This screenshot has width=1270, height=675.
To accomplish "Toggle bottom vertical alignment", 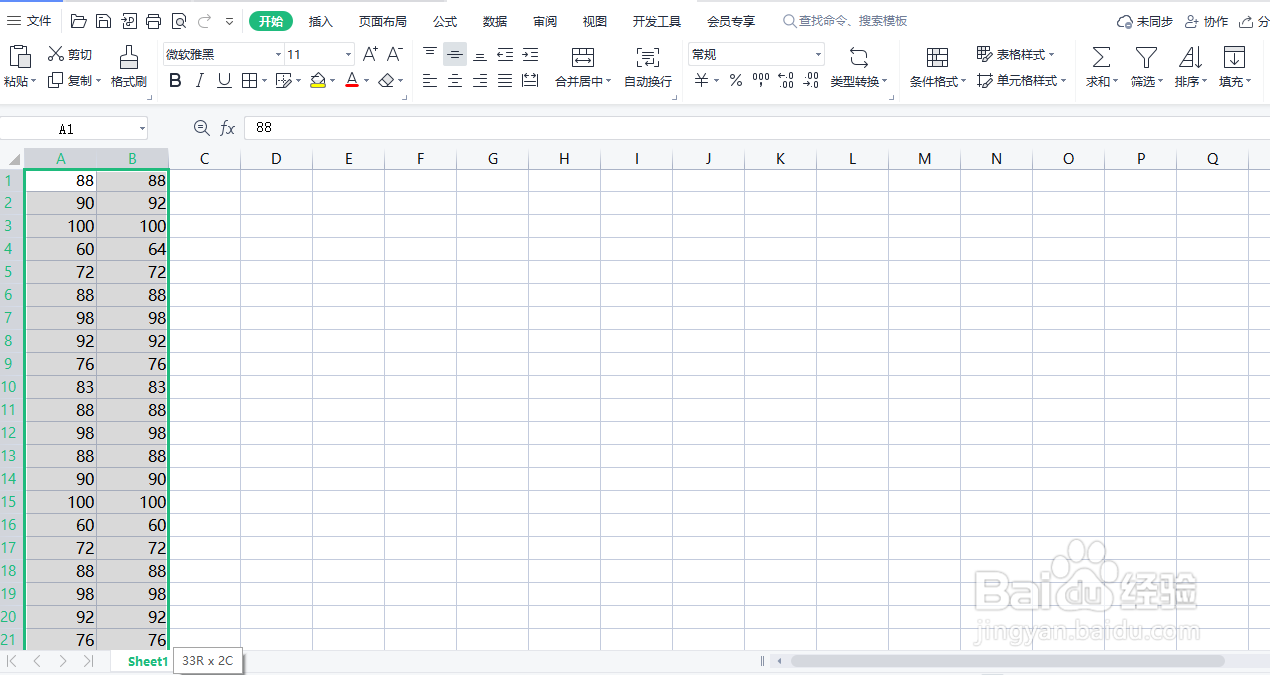I will click(480, 54).
